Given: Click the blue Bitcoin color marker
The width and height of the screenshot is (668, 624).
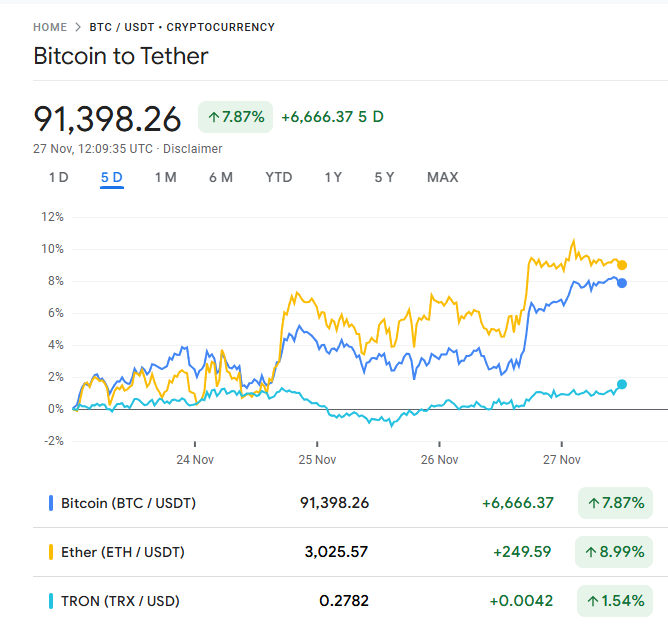Looking at the screenshot, I should point(51,503).
